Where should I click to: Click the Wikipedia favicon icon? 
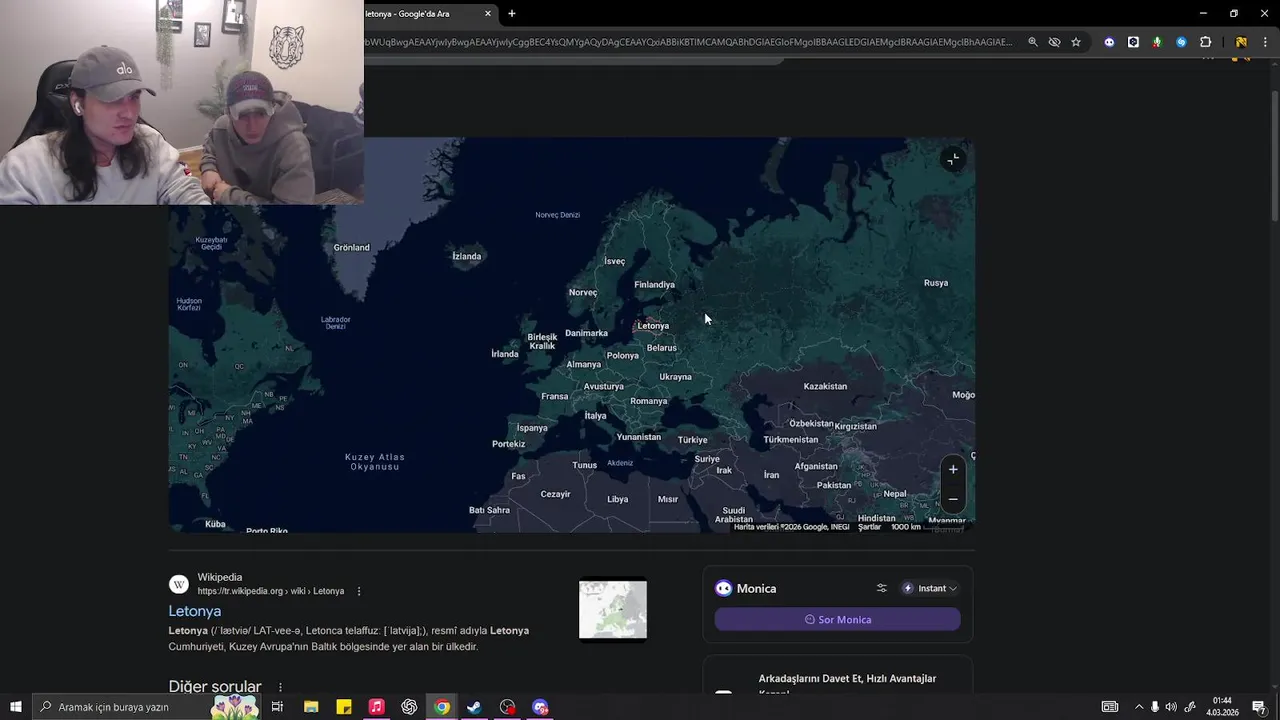[x=179, y=584]
